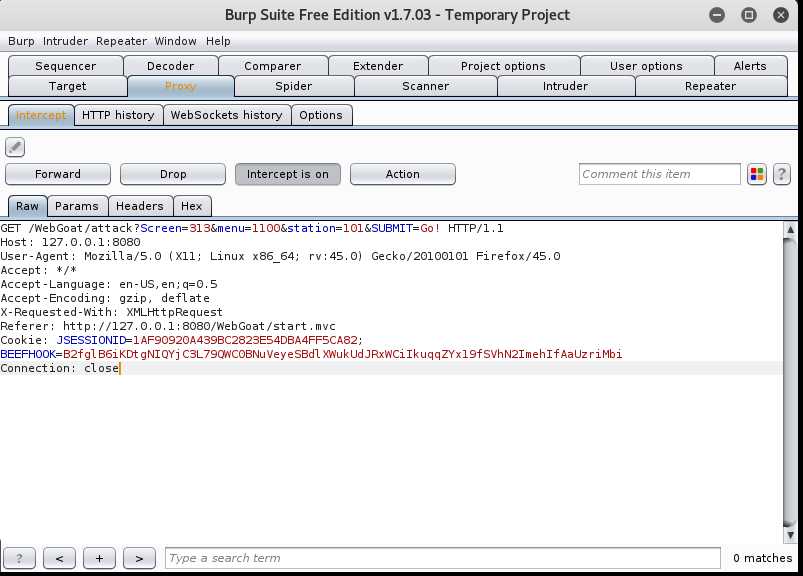Open the HTTP history sub-tab
The image size is (803, 576).
point(118,115)
